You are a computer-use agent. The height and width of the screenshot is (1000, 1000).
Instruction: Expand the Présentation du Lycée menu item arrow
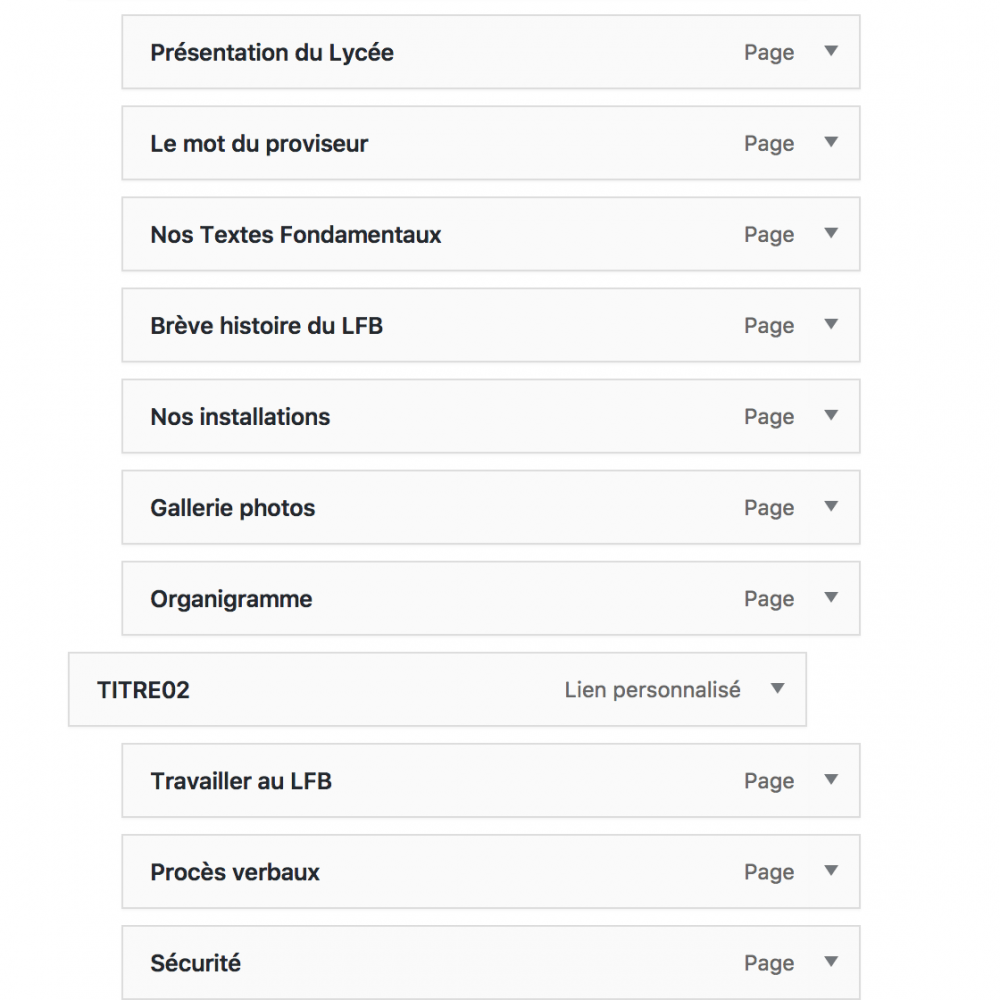coord(830,51)
